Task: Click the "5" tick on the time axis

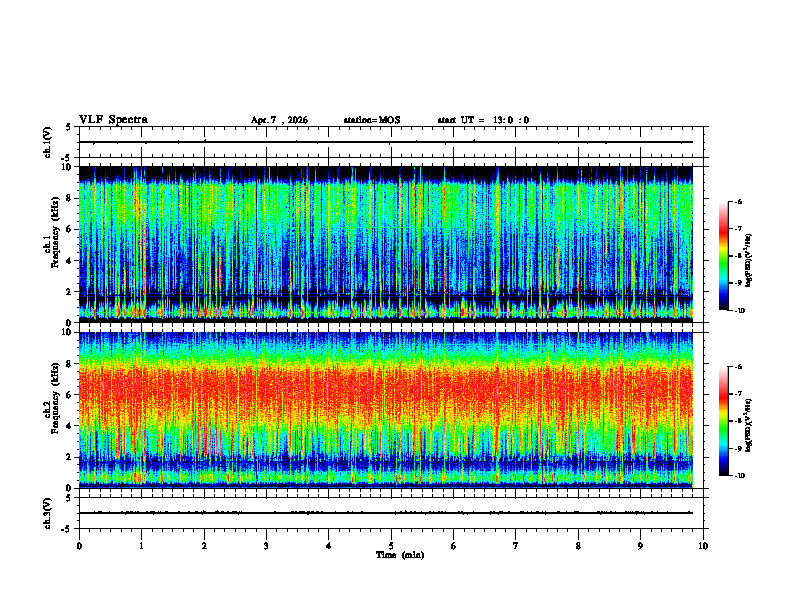Action: [391, 546]
